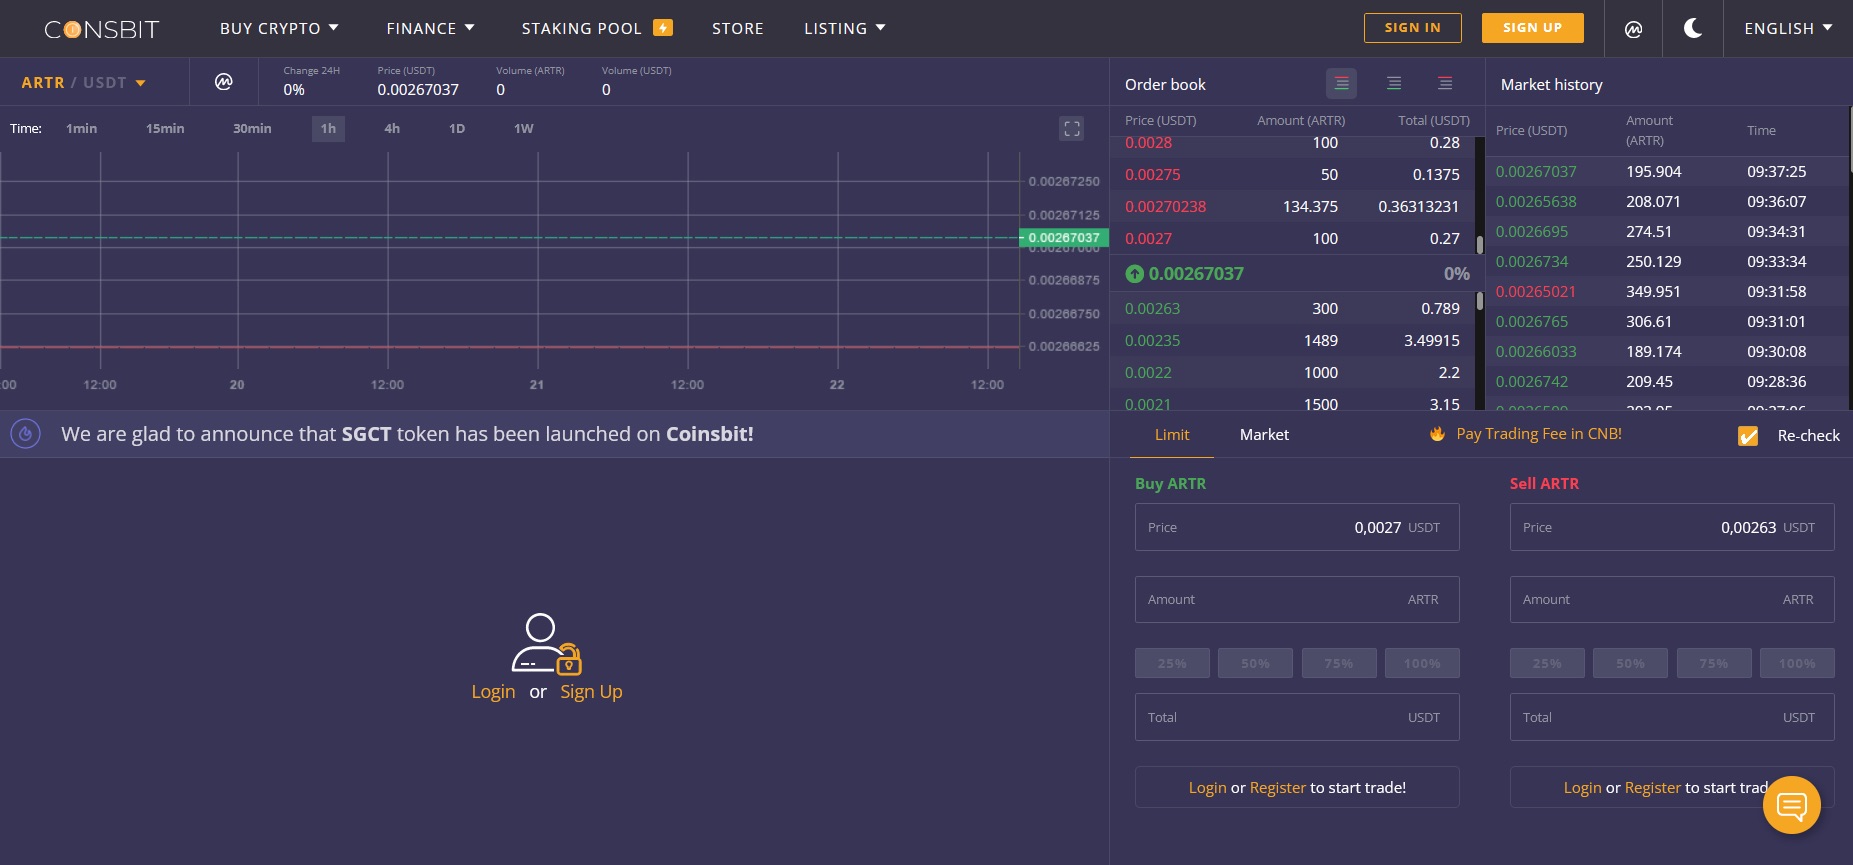Click the Sell ARTR Amount field
Screen dimensions: 1853x865
click(x=1672, y=599)
